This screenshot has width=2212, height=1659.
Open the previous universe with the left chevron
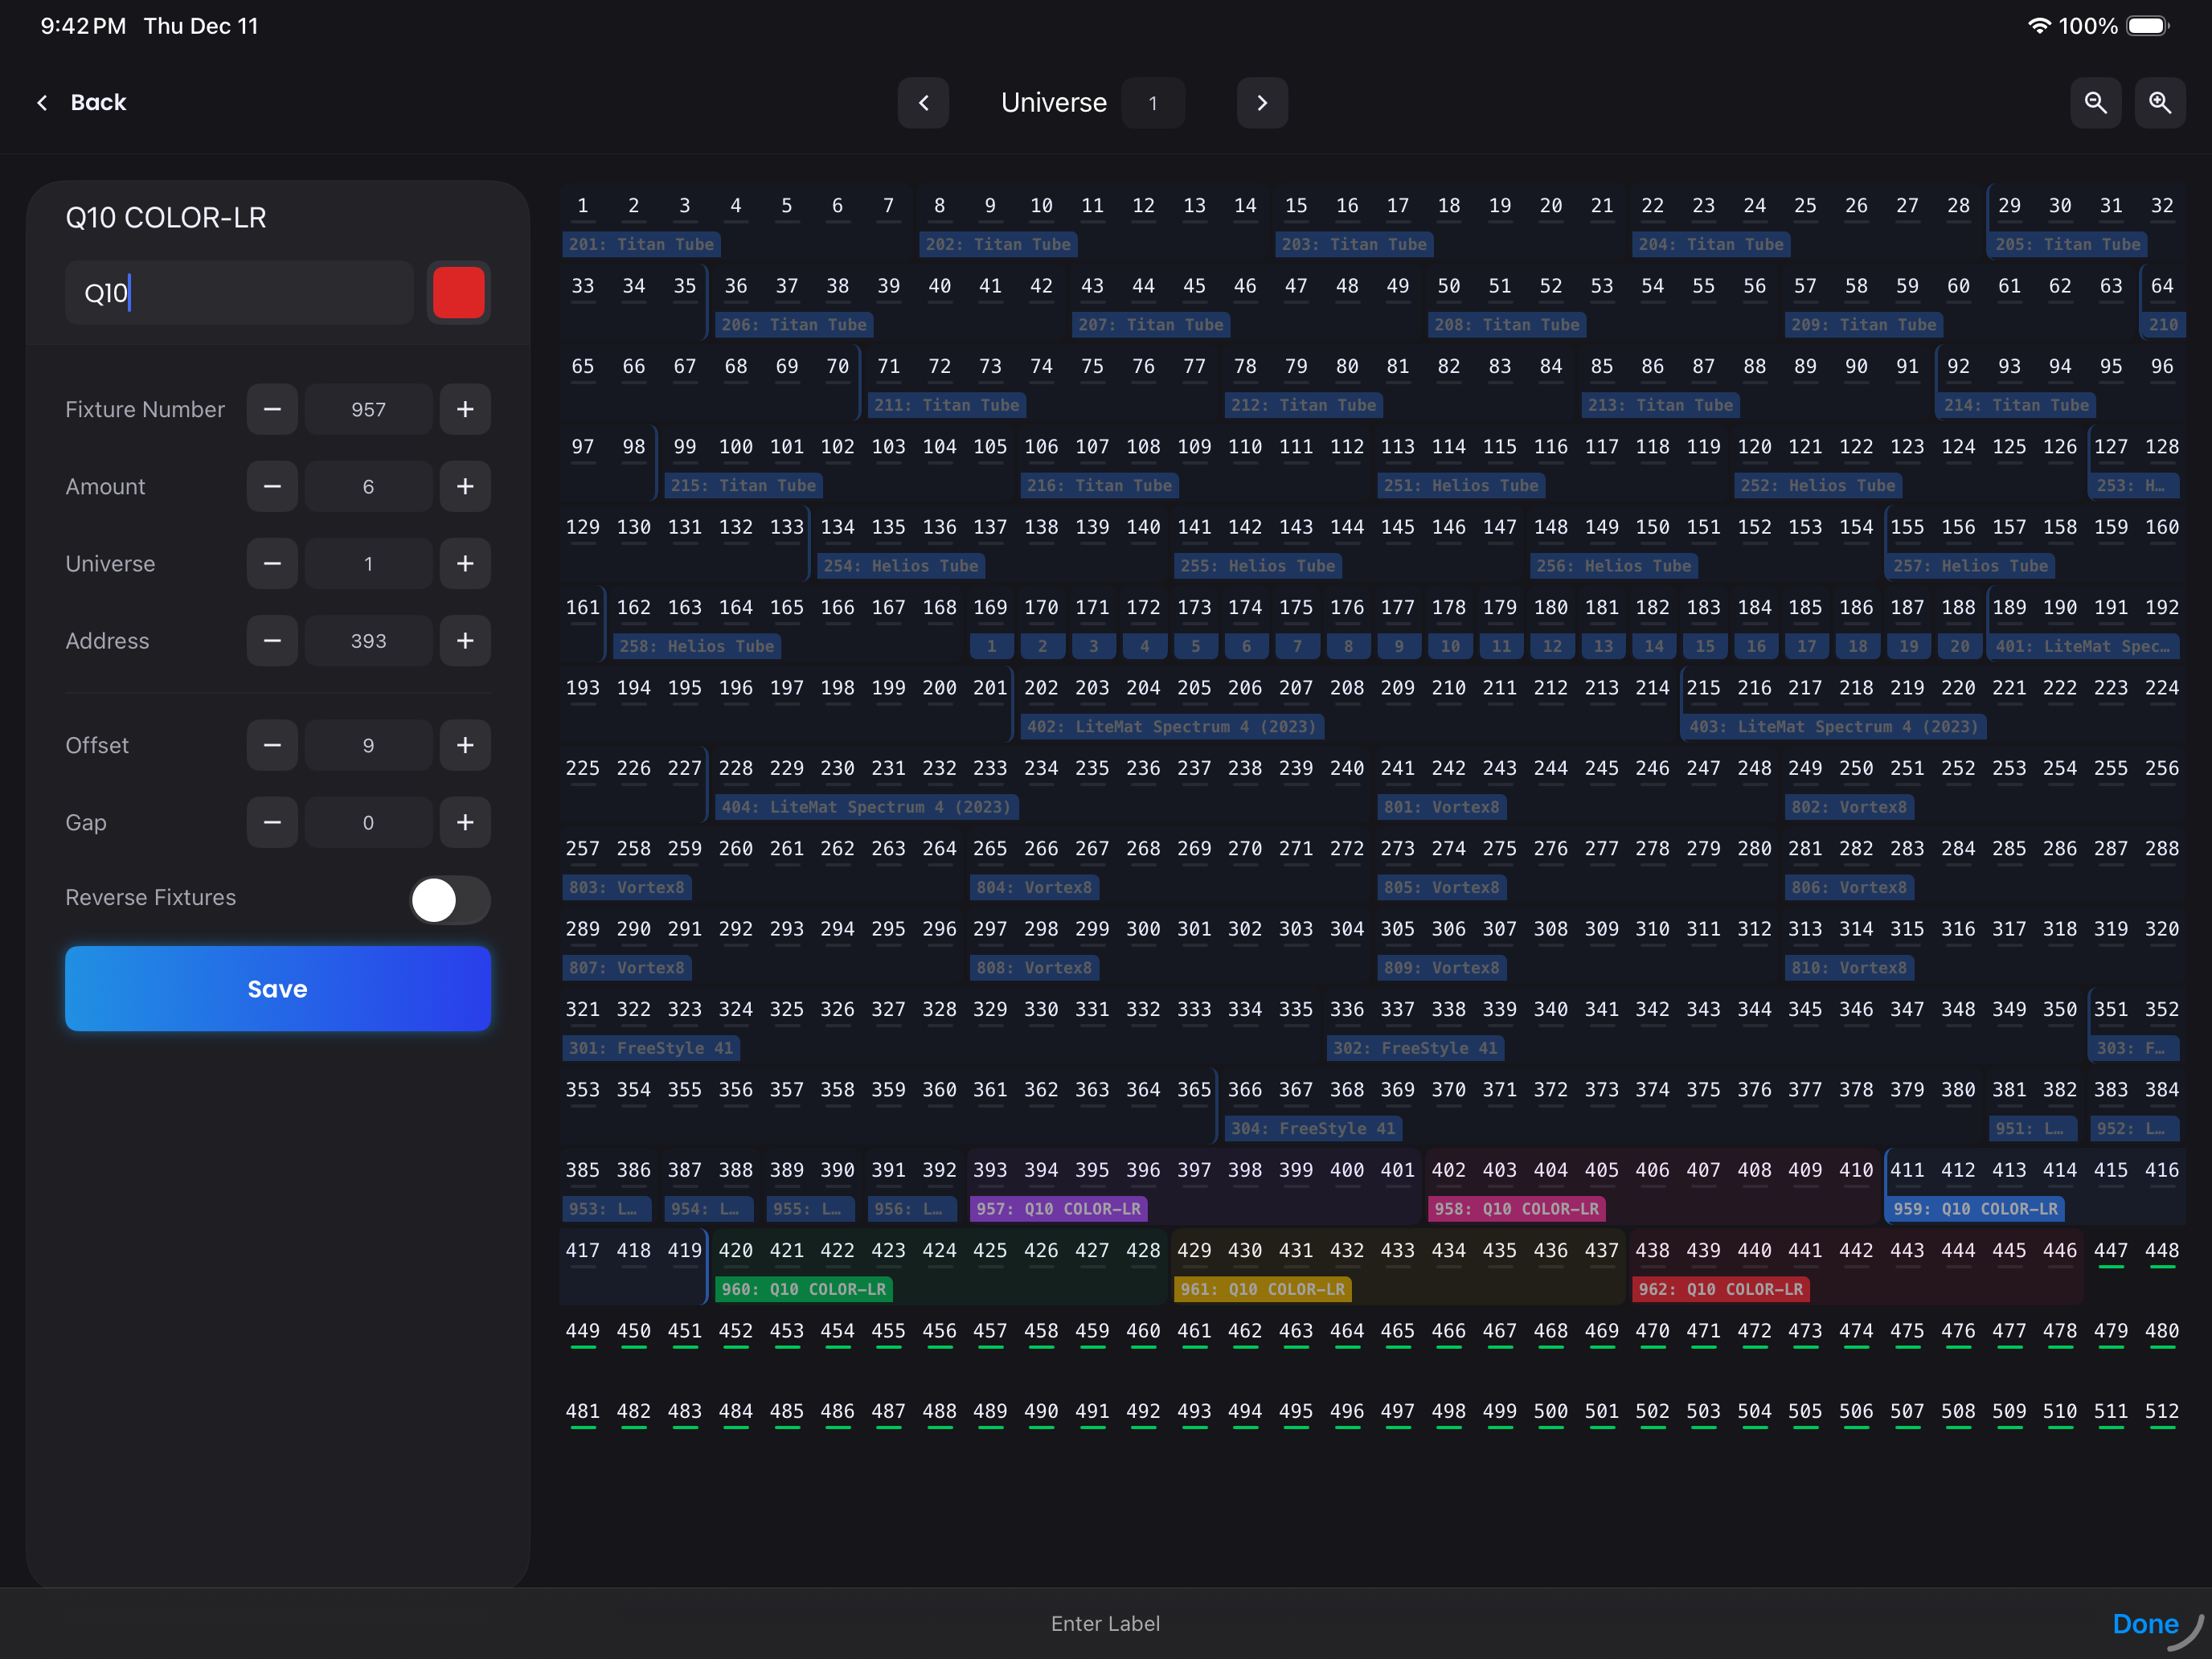(x=923, y=102)
